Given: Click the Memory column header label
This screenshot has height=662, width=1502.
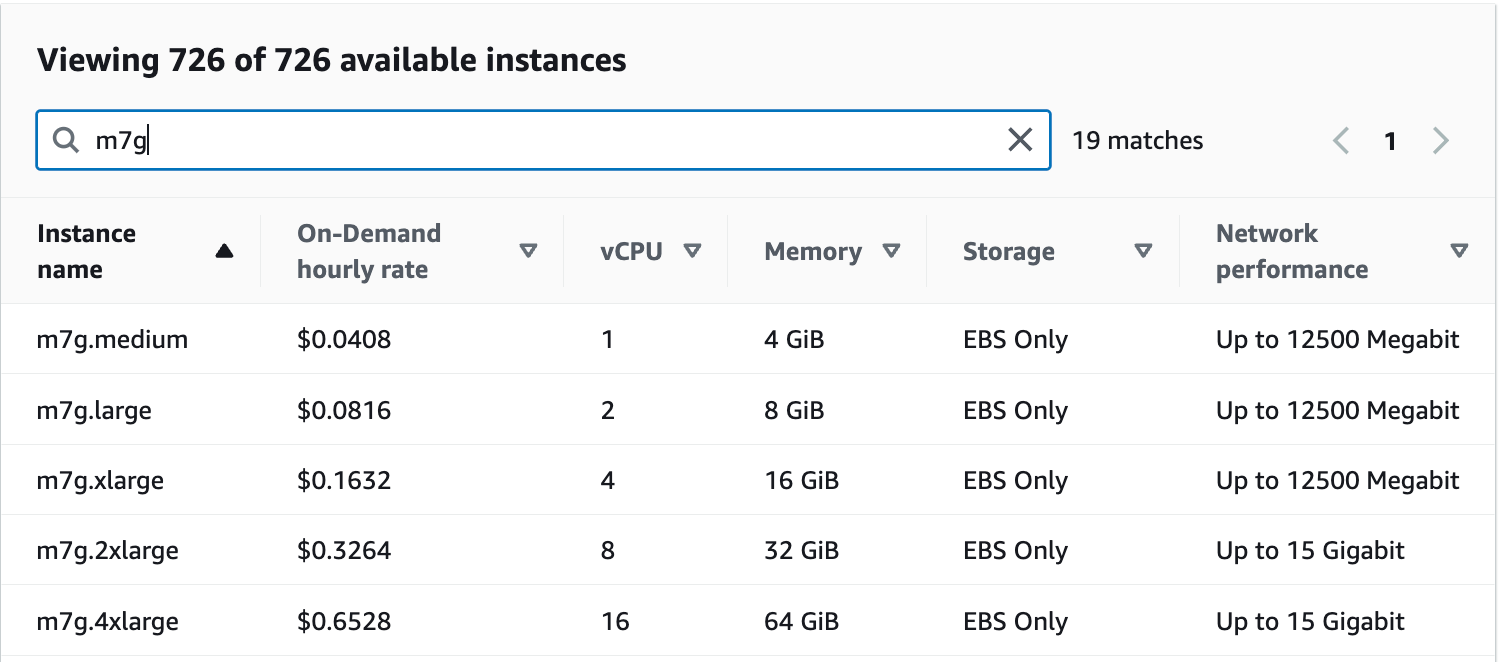Looking at the screenshot, I should coord(813,252).
